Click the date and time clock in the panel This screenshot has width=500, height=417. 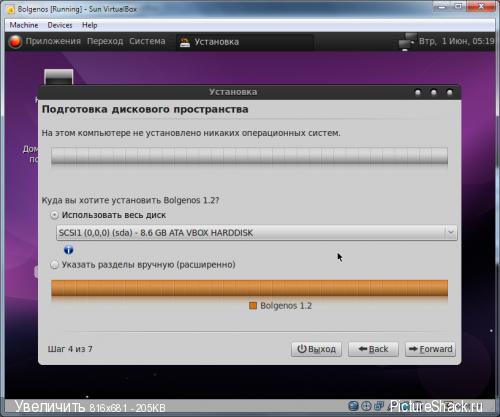(x=457, y=41)
